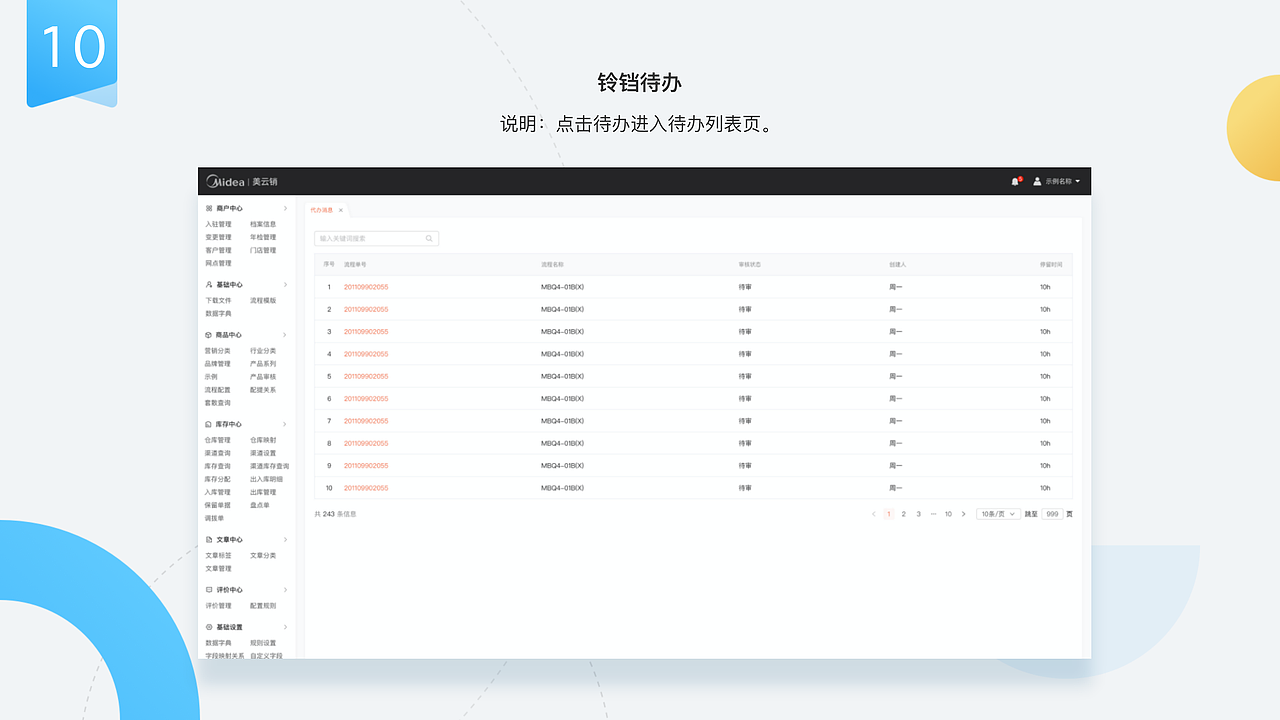The width and height of the screenshot is (1280, 720).
Task: 打开每页条数「10条/页」下拉框
Action: tap(997, 513)
